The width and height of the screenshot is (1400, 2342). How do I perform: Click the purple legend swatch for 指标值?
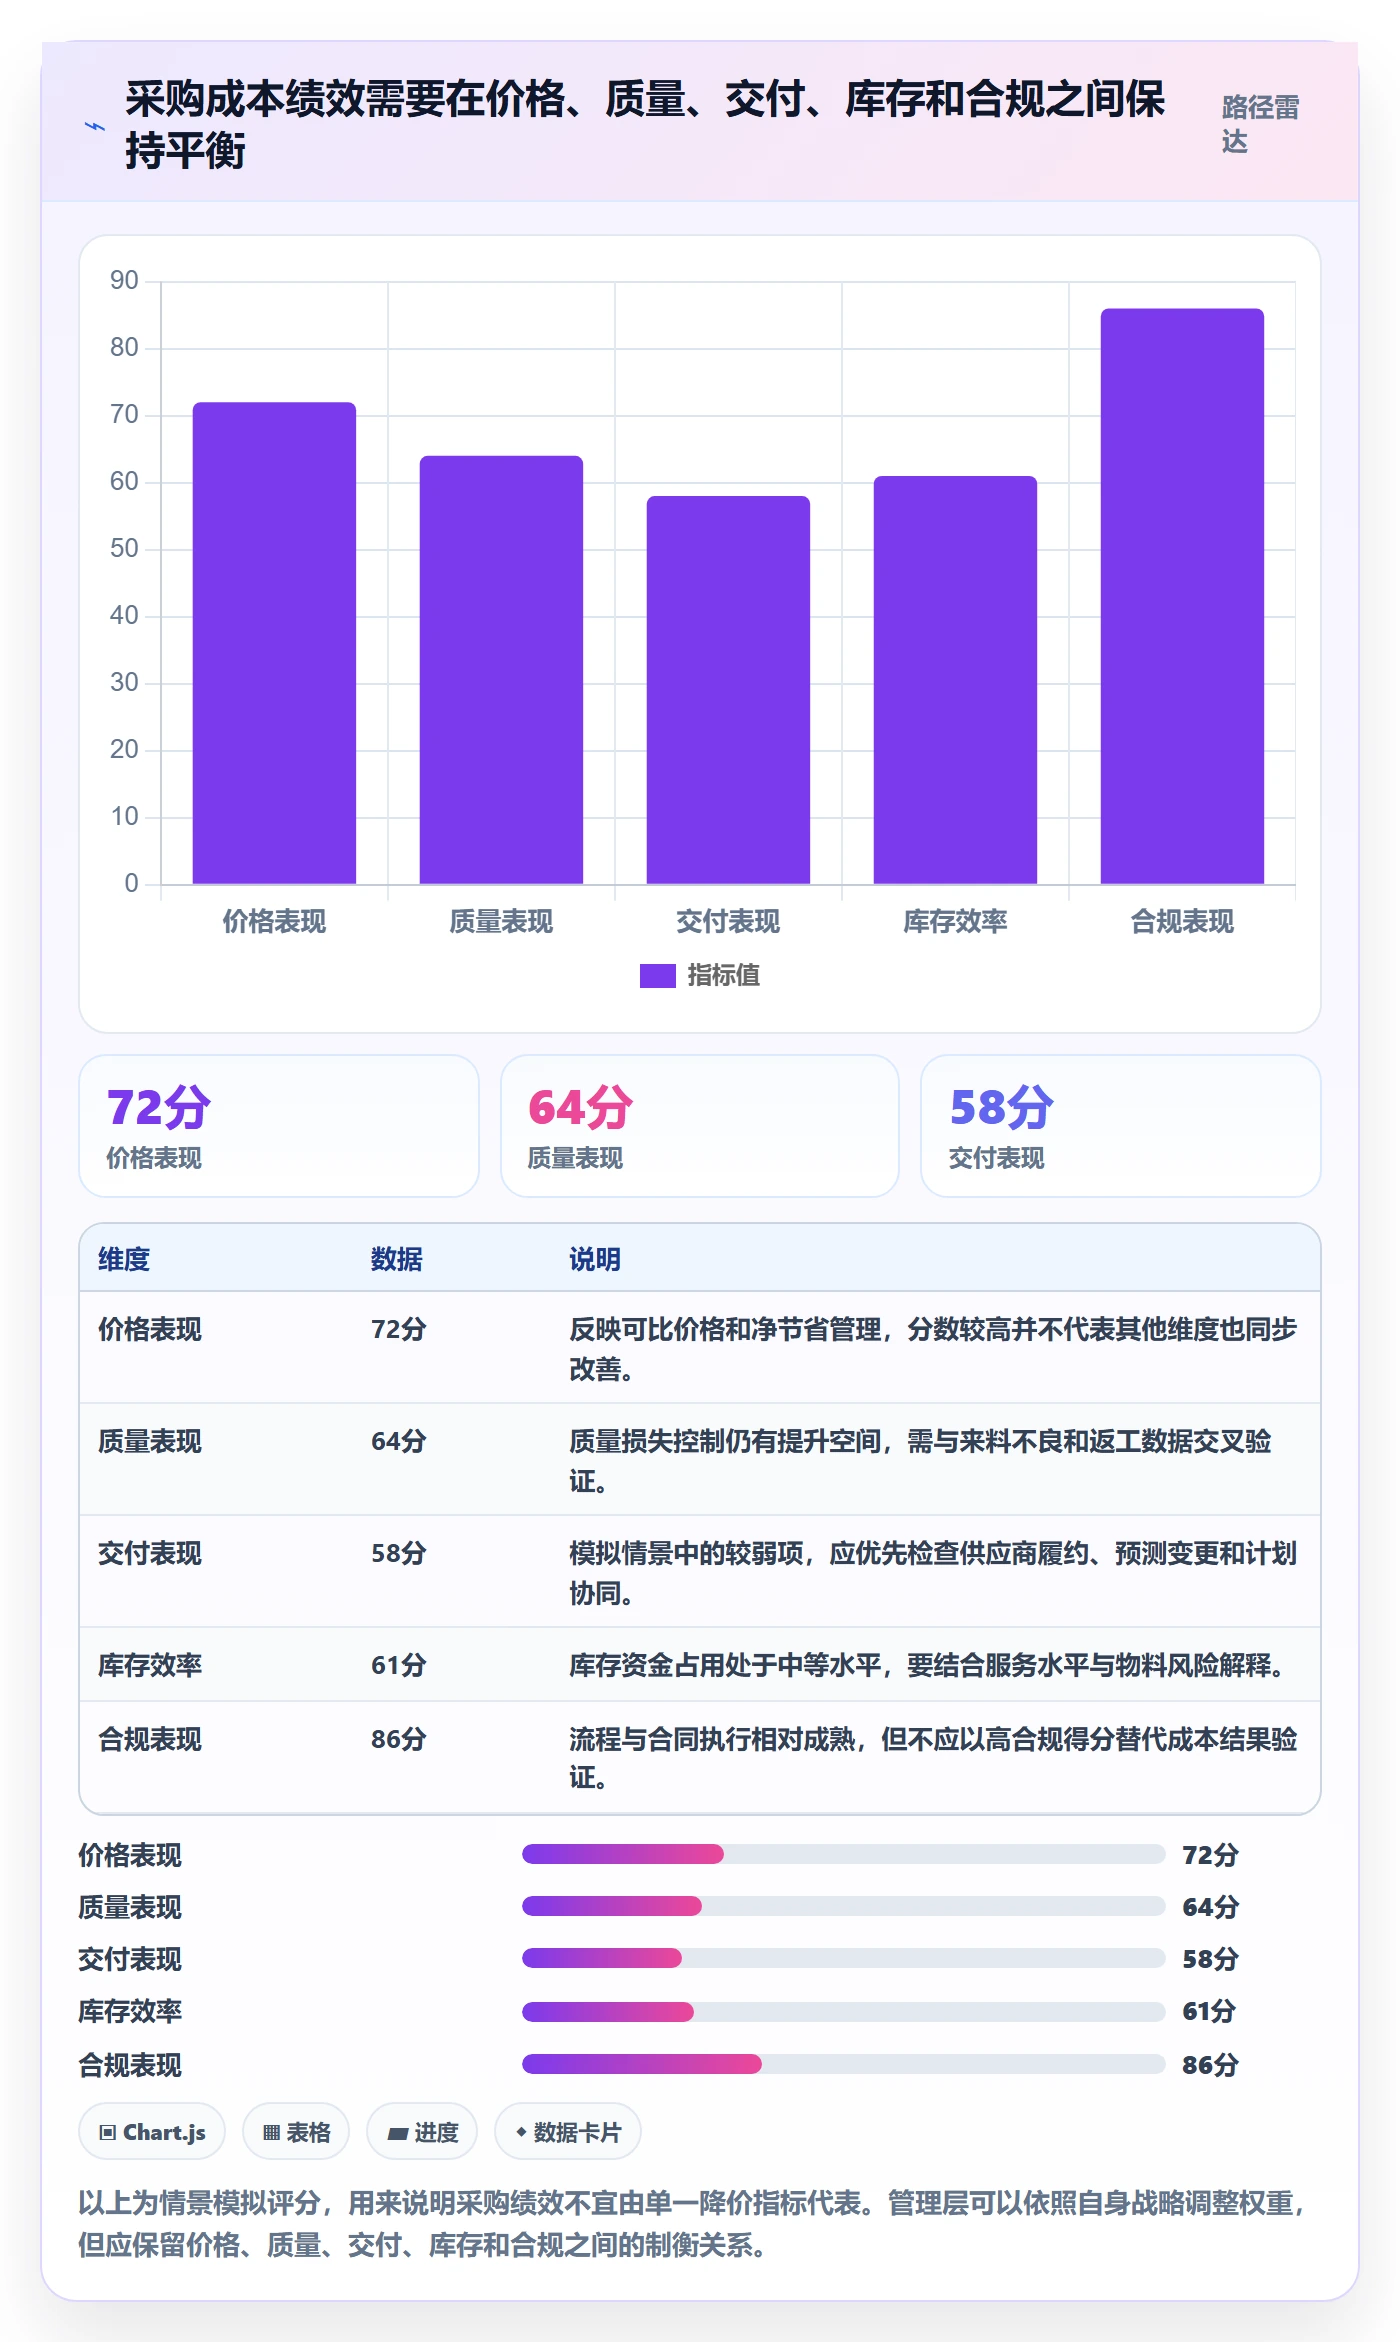[x=657, y=975]
